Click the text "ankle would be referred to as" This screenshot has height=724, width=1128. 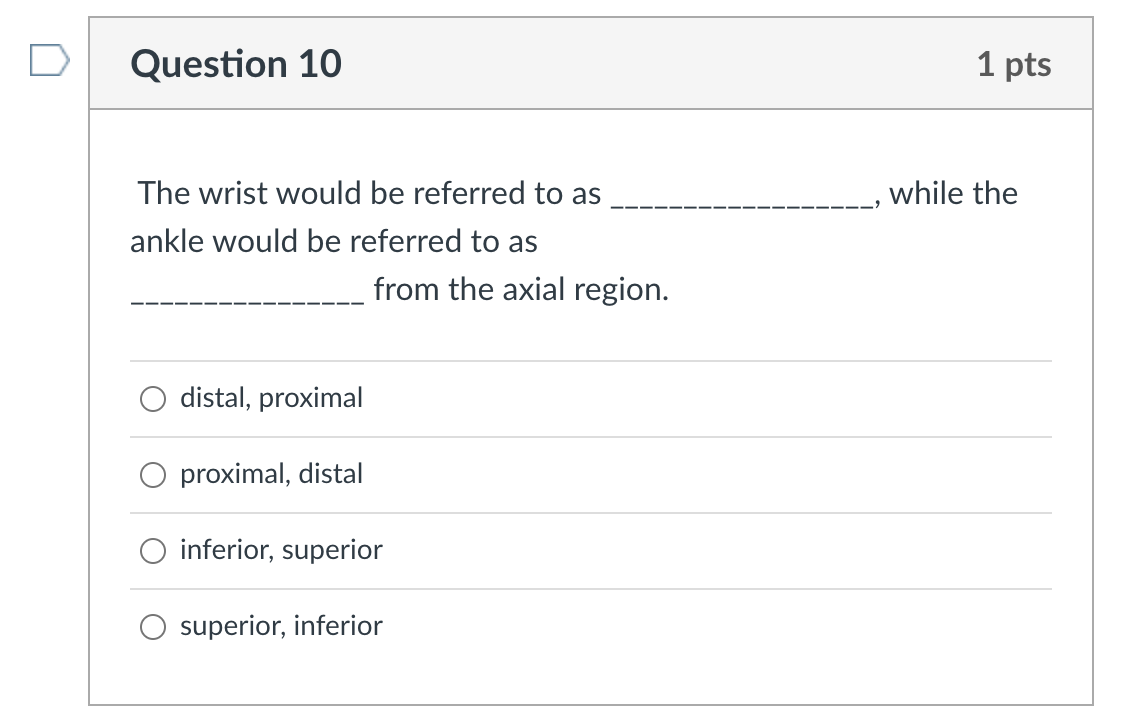point(333,241)
